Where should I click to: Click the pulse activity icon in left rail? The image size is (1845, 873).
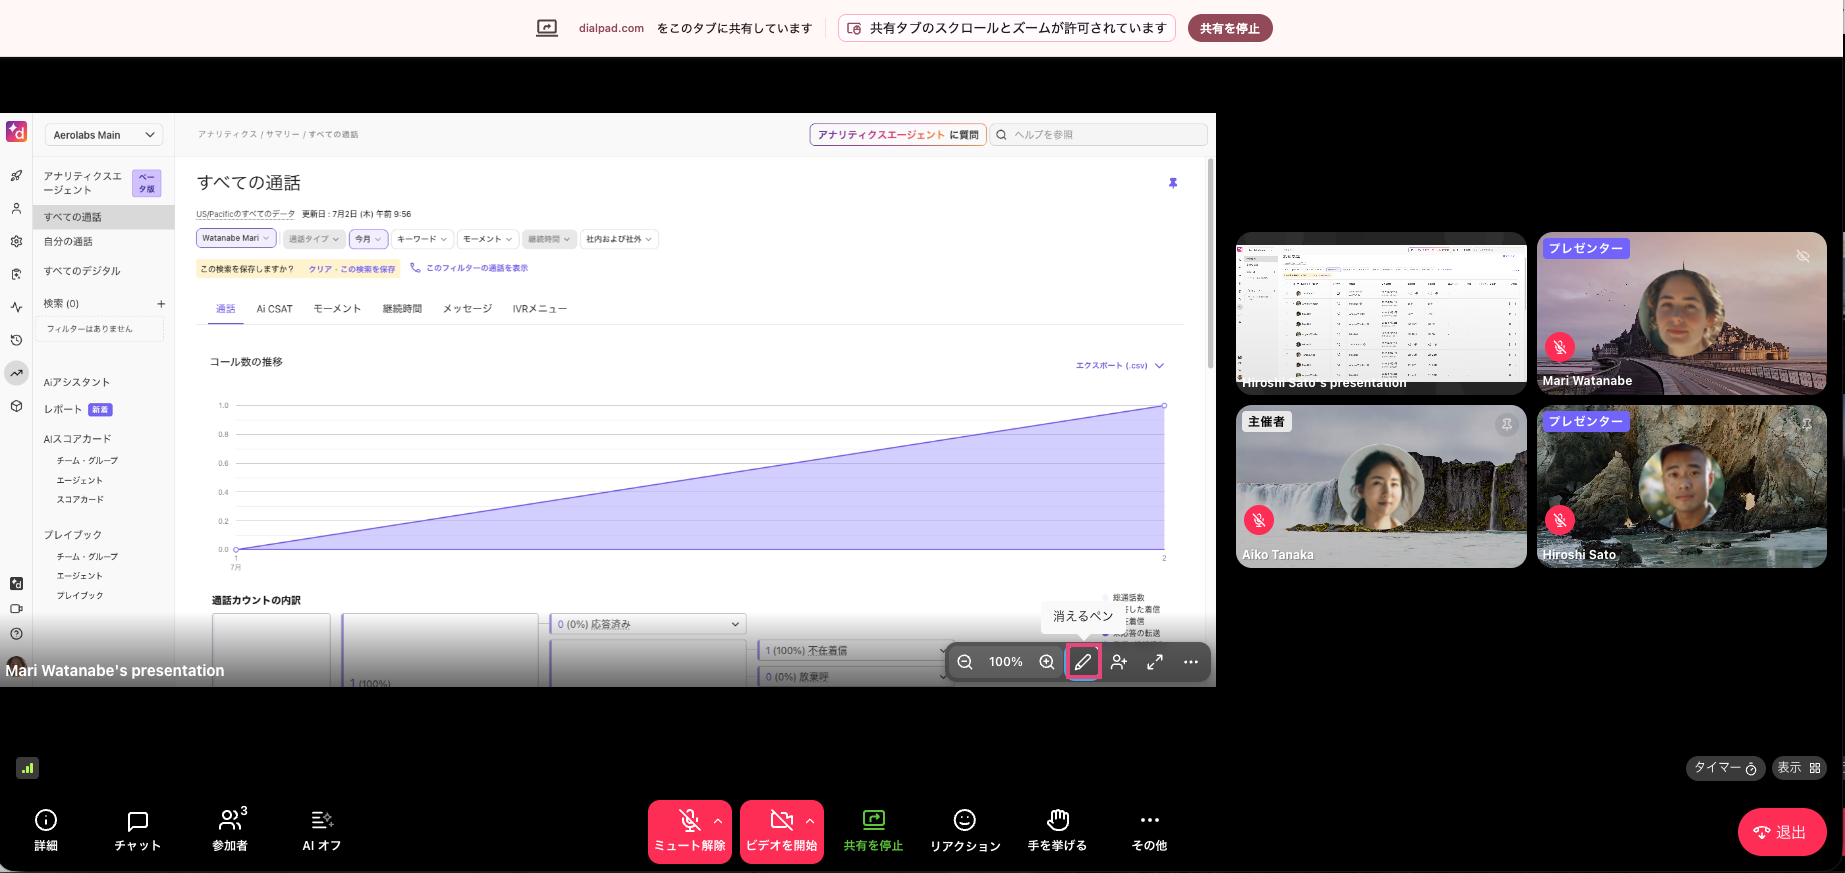click(16, 307)
